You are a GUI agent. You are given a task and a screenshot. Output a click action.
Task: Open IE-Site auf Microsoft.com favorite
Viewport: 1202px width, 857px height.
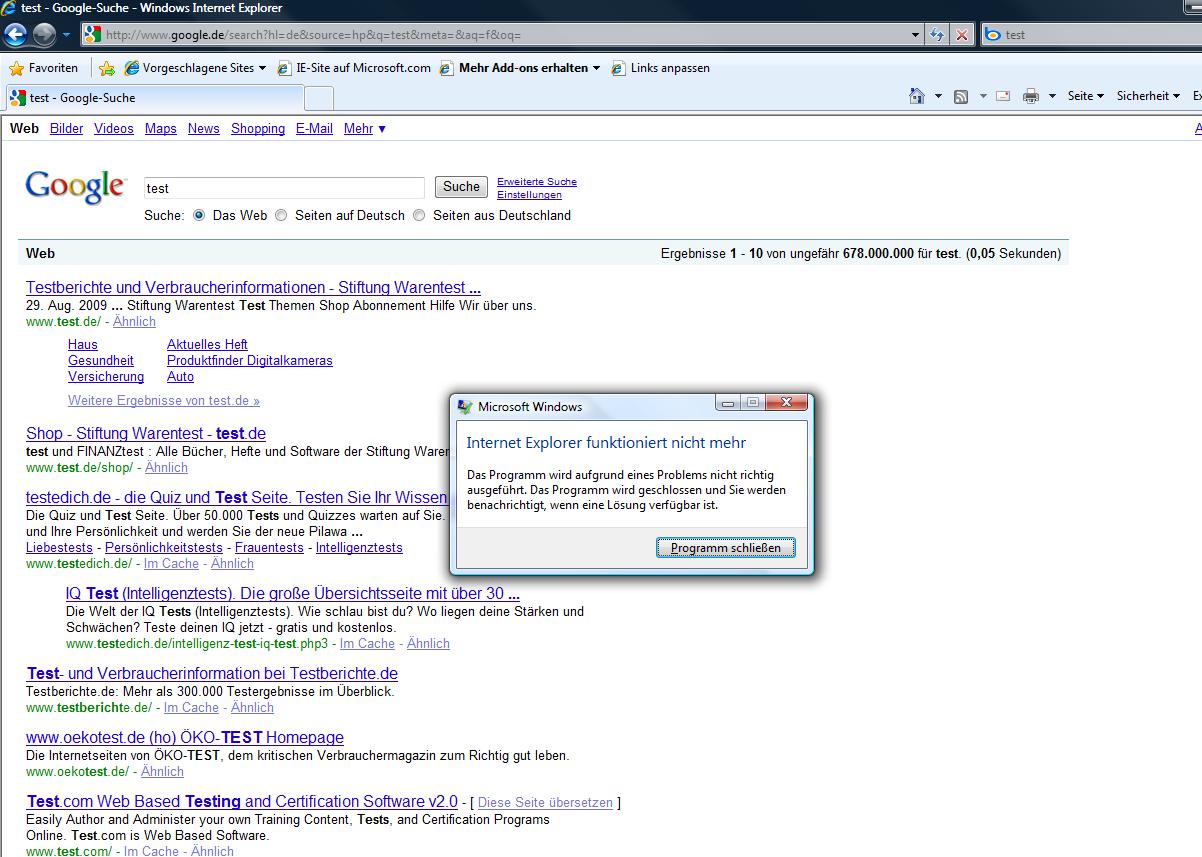point(354,68)
